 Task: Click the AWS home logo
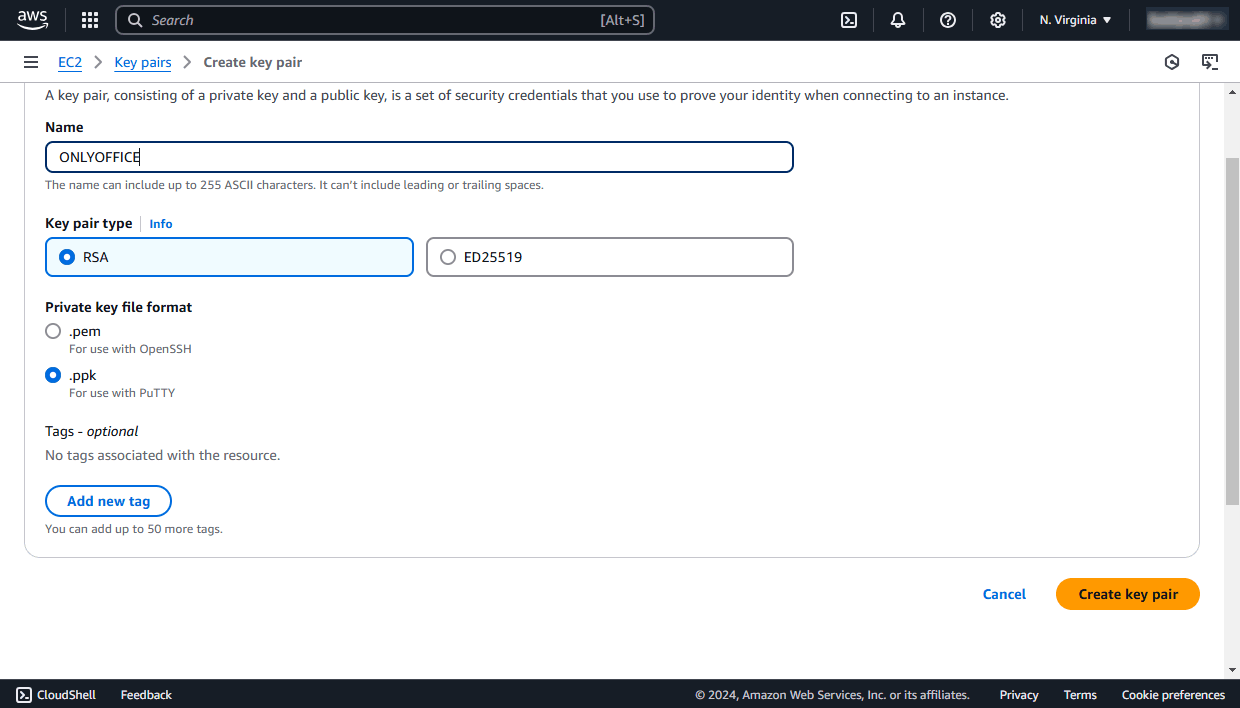(x=33, y=19)
